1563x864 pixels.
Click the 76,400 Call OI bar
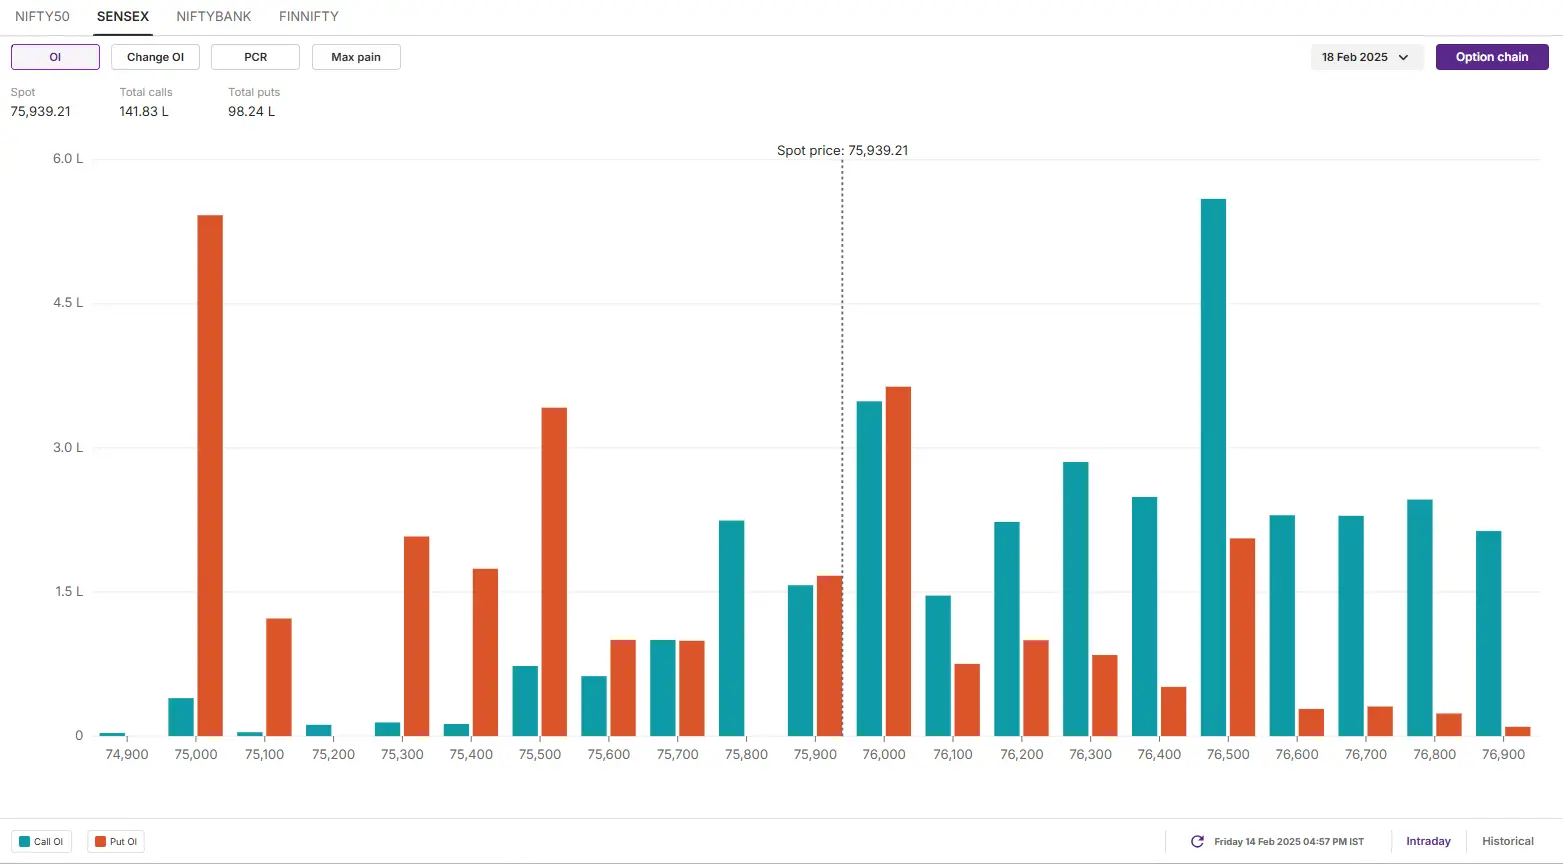(x=1144, y=617)
